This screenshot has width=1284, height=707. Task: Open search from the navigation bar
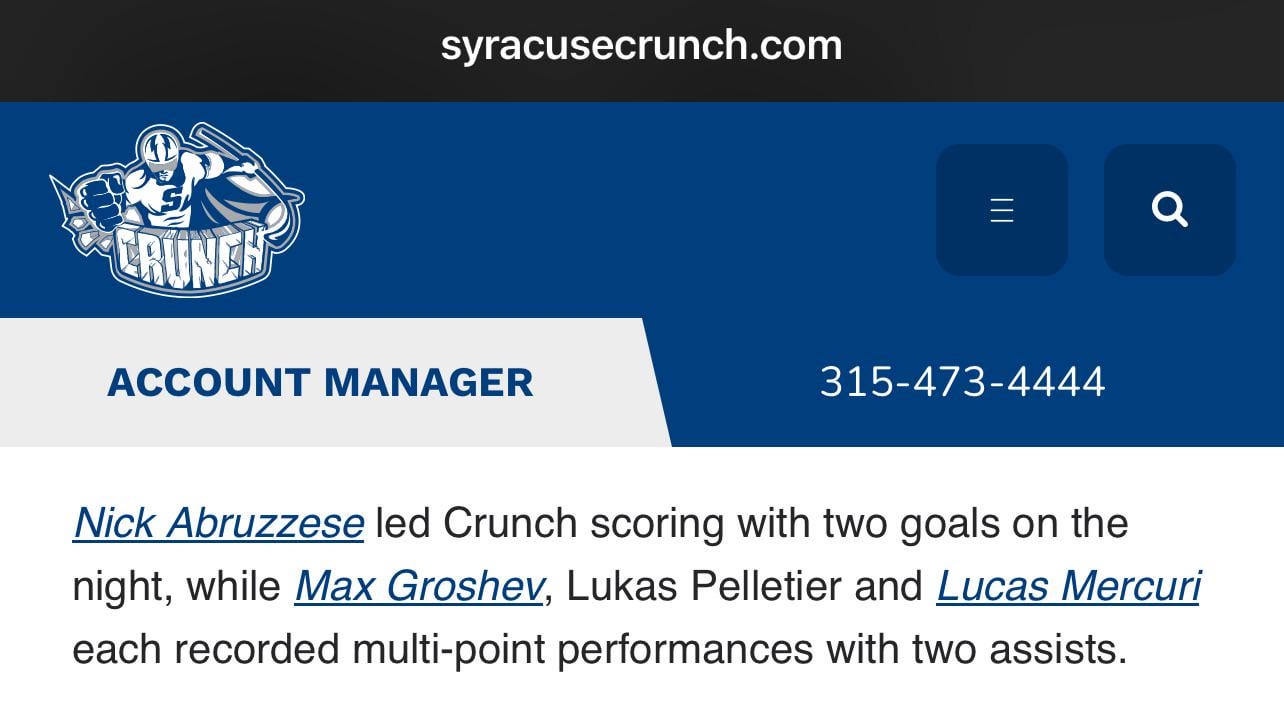[1170, 209]
